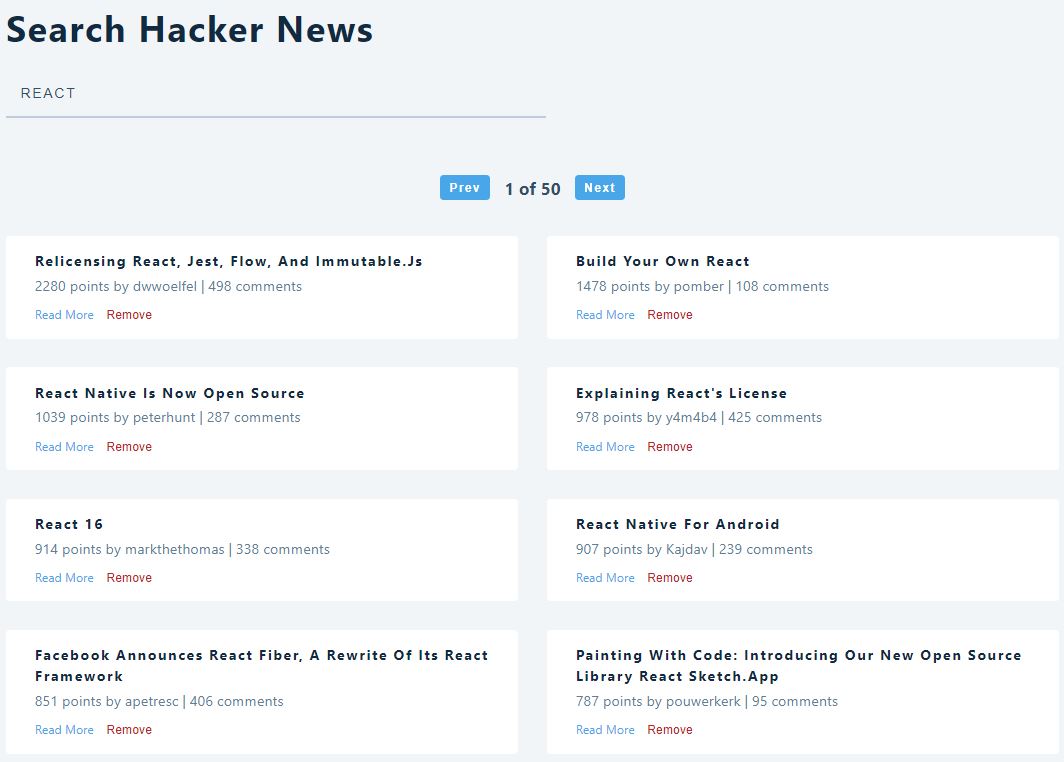Image resolution: width=1064 pixels, height=762 pixels.
Task: Open Read More for Relicensing React story
Action: (64, 315)
